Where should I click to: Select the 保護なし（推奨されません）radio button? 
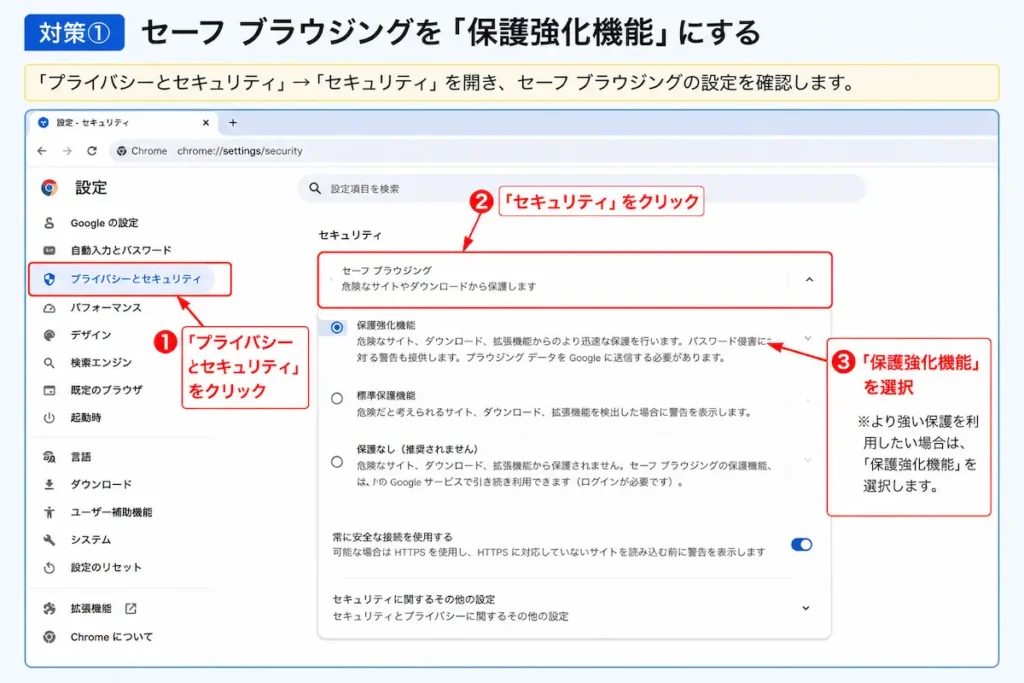tap(337, 462)
